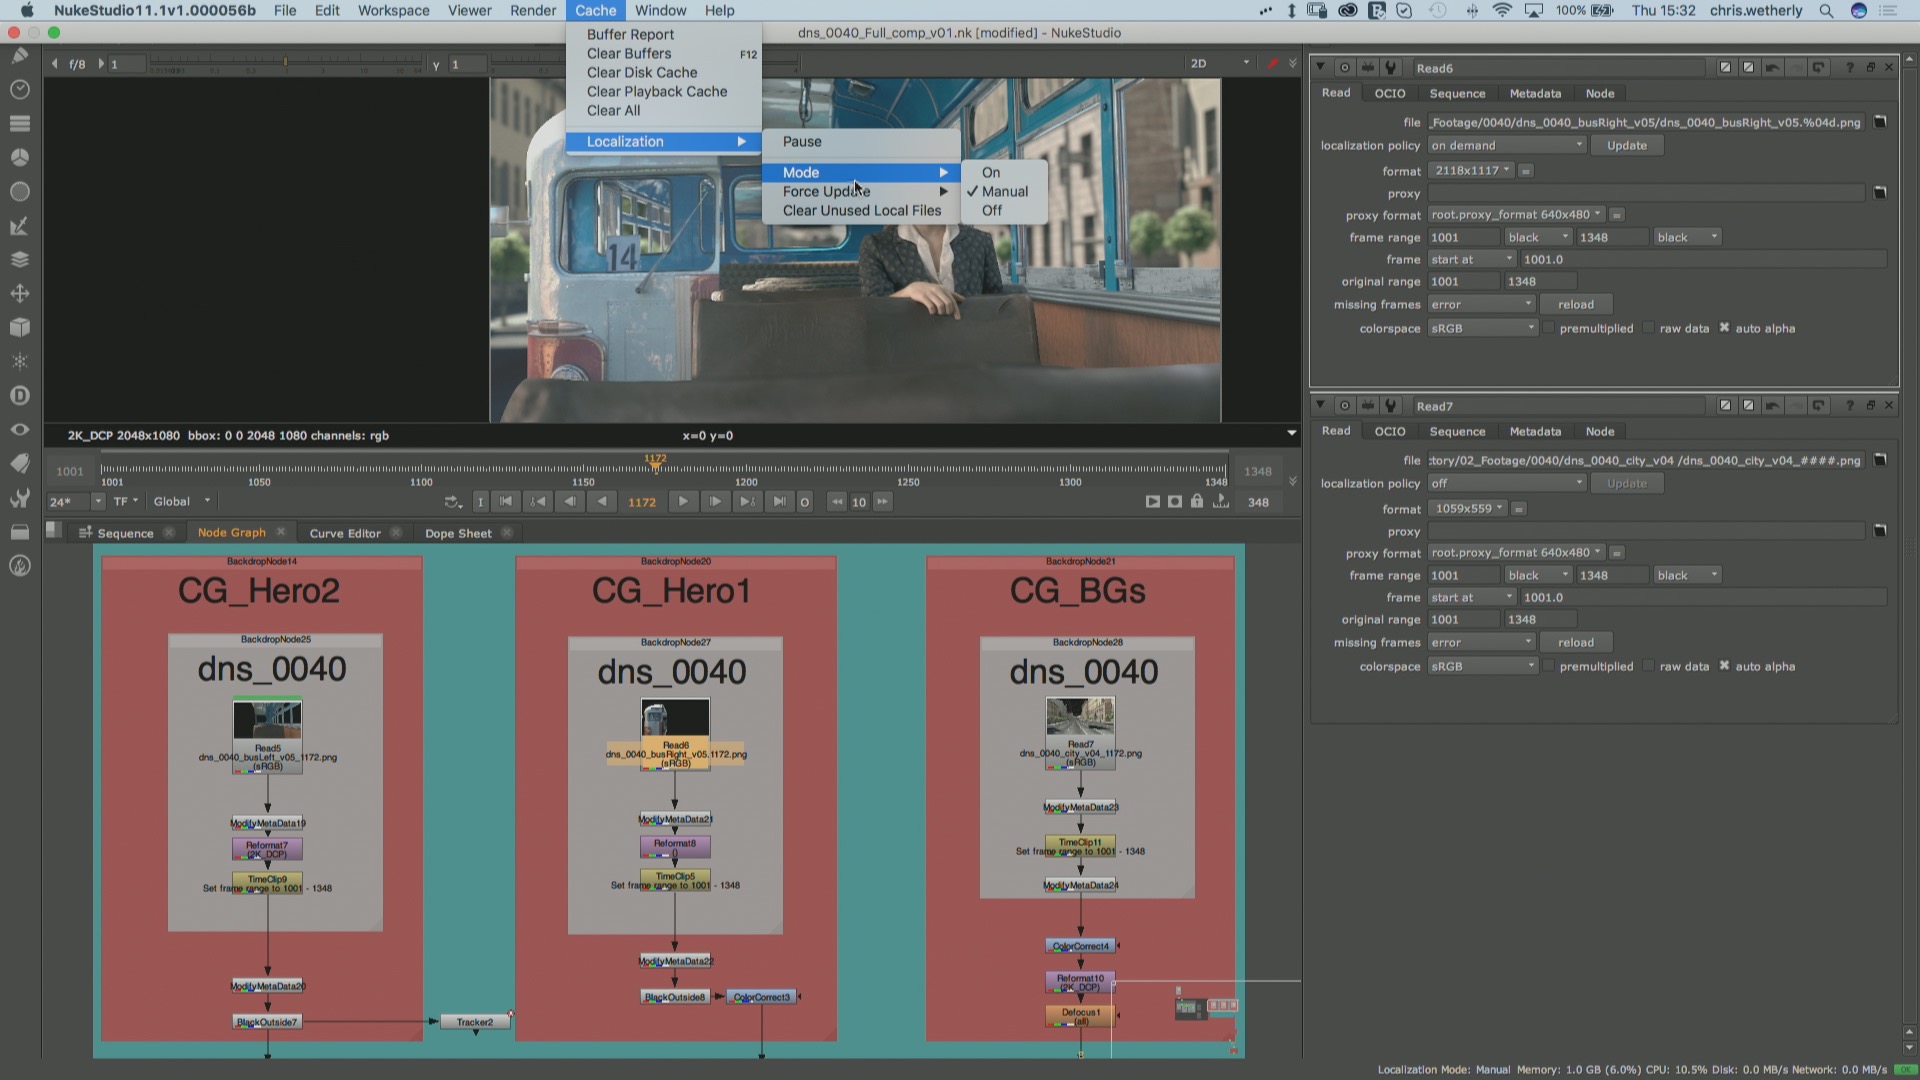Select the Draw nodes toolbar icon

(x=19, y=55)
